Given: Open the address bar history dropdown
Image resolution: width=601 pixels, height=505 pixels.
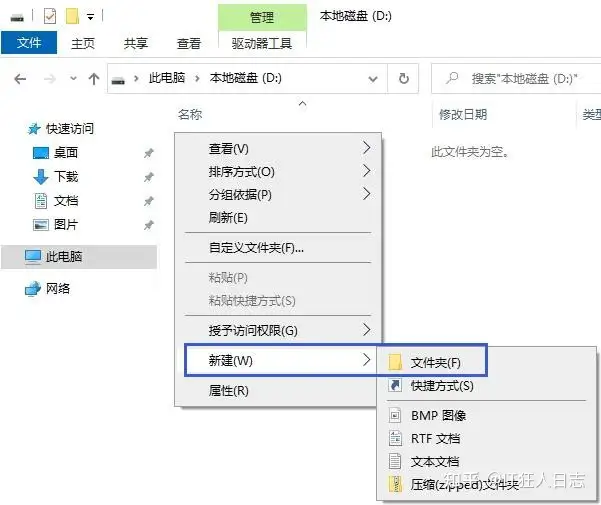Looking at the screenshot, I should (373, 79).
